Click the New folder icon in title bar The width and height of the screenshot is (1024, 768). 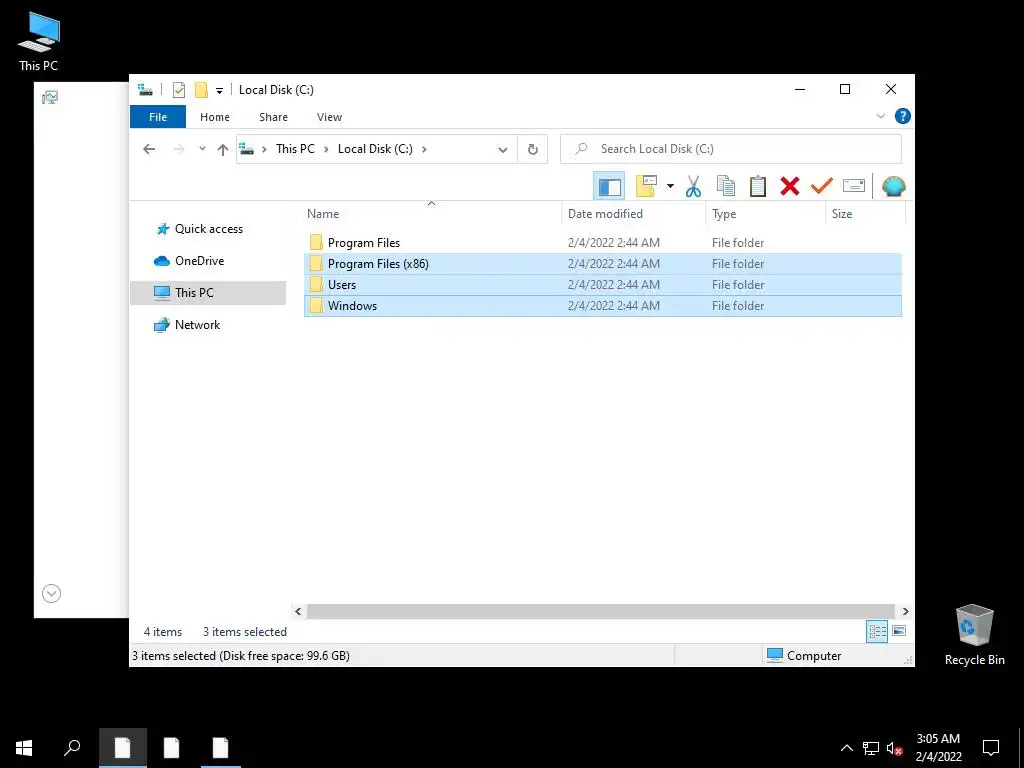click(x=201, y=90)
